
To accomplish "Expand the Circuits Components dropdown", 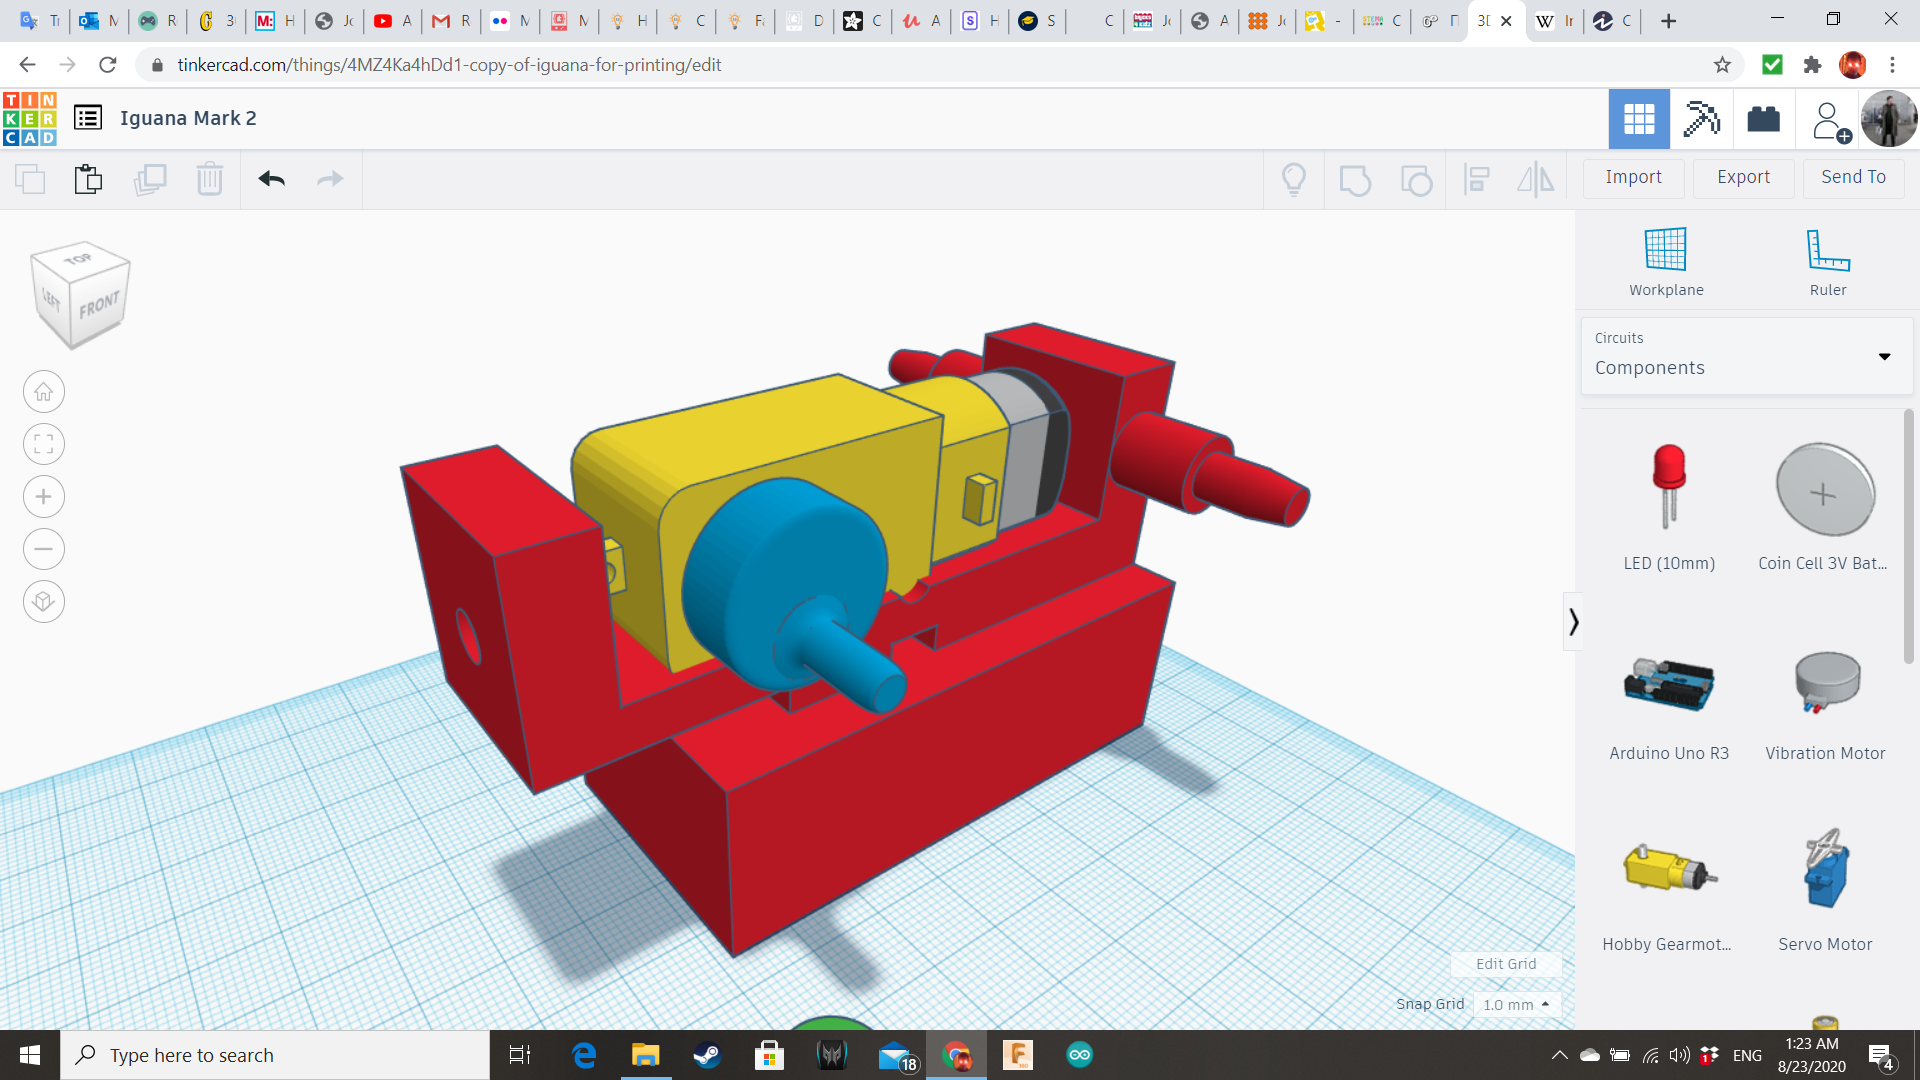I will coord(1884,356).
